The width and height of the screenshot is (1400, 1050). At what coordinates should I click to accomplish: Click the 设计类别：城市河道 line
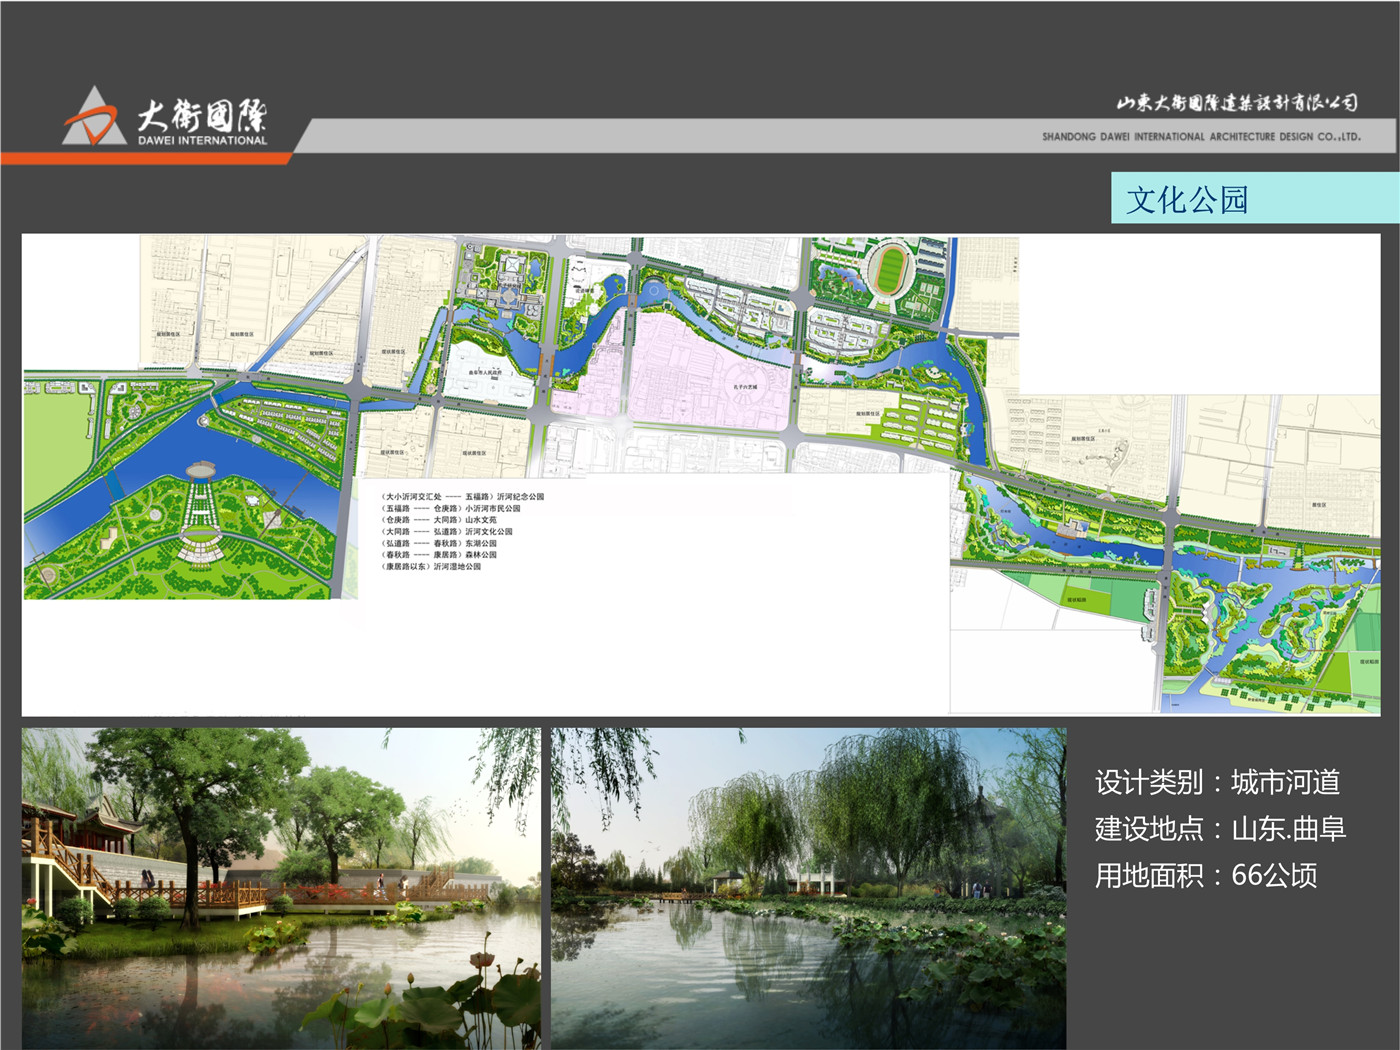(1217, 782)
